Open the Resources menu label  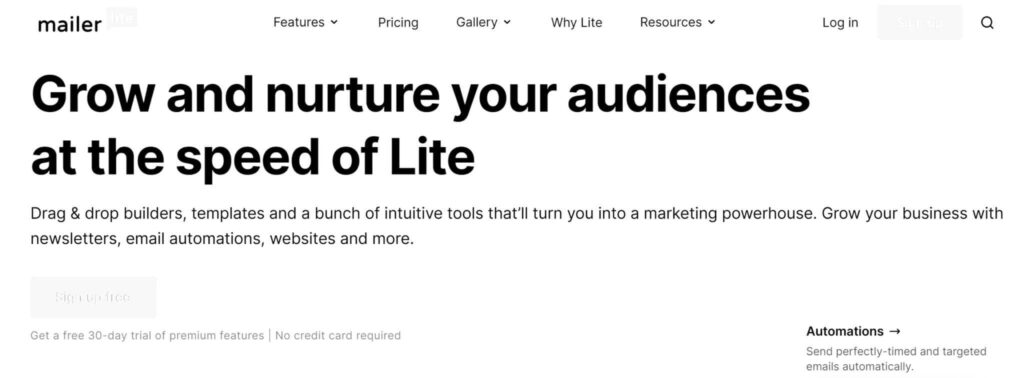pyautogui.click(x=671, y=22)
